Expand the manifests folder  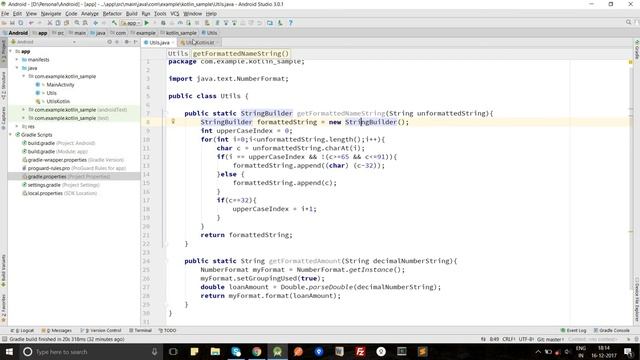[x=17, y=60]
